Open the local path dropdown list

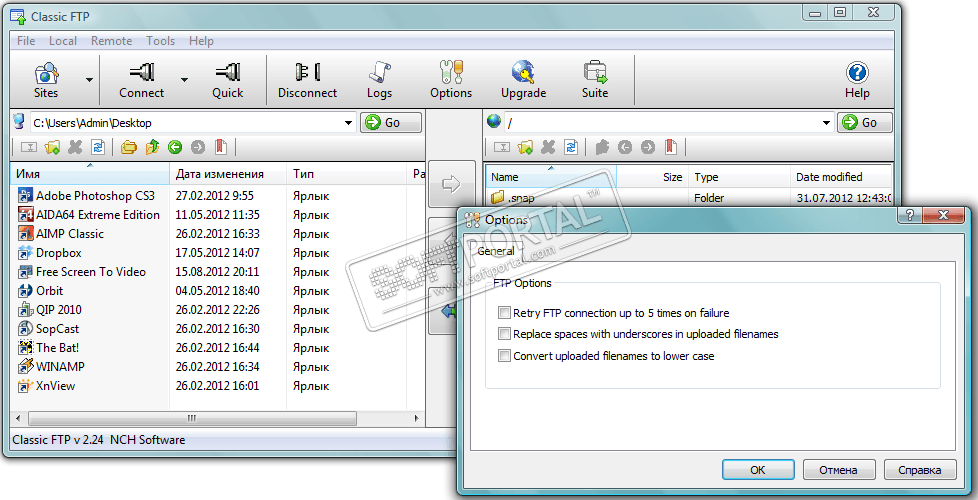point(349,123)
